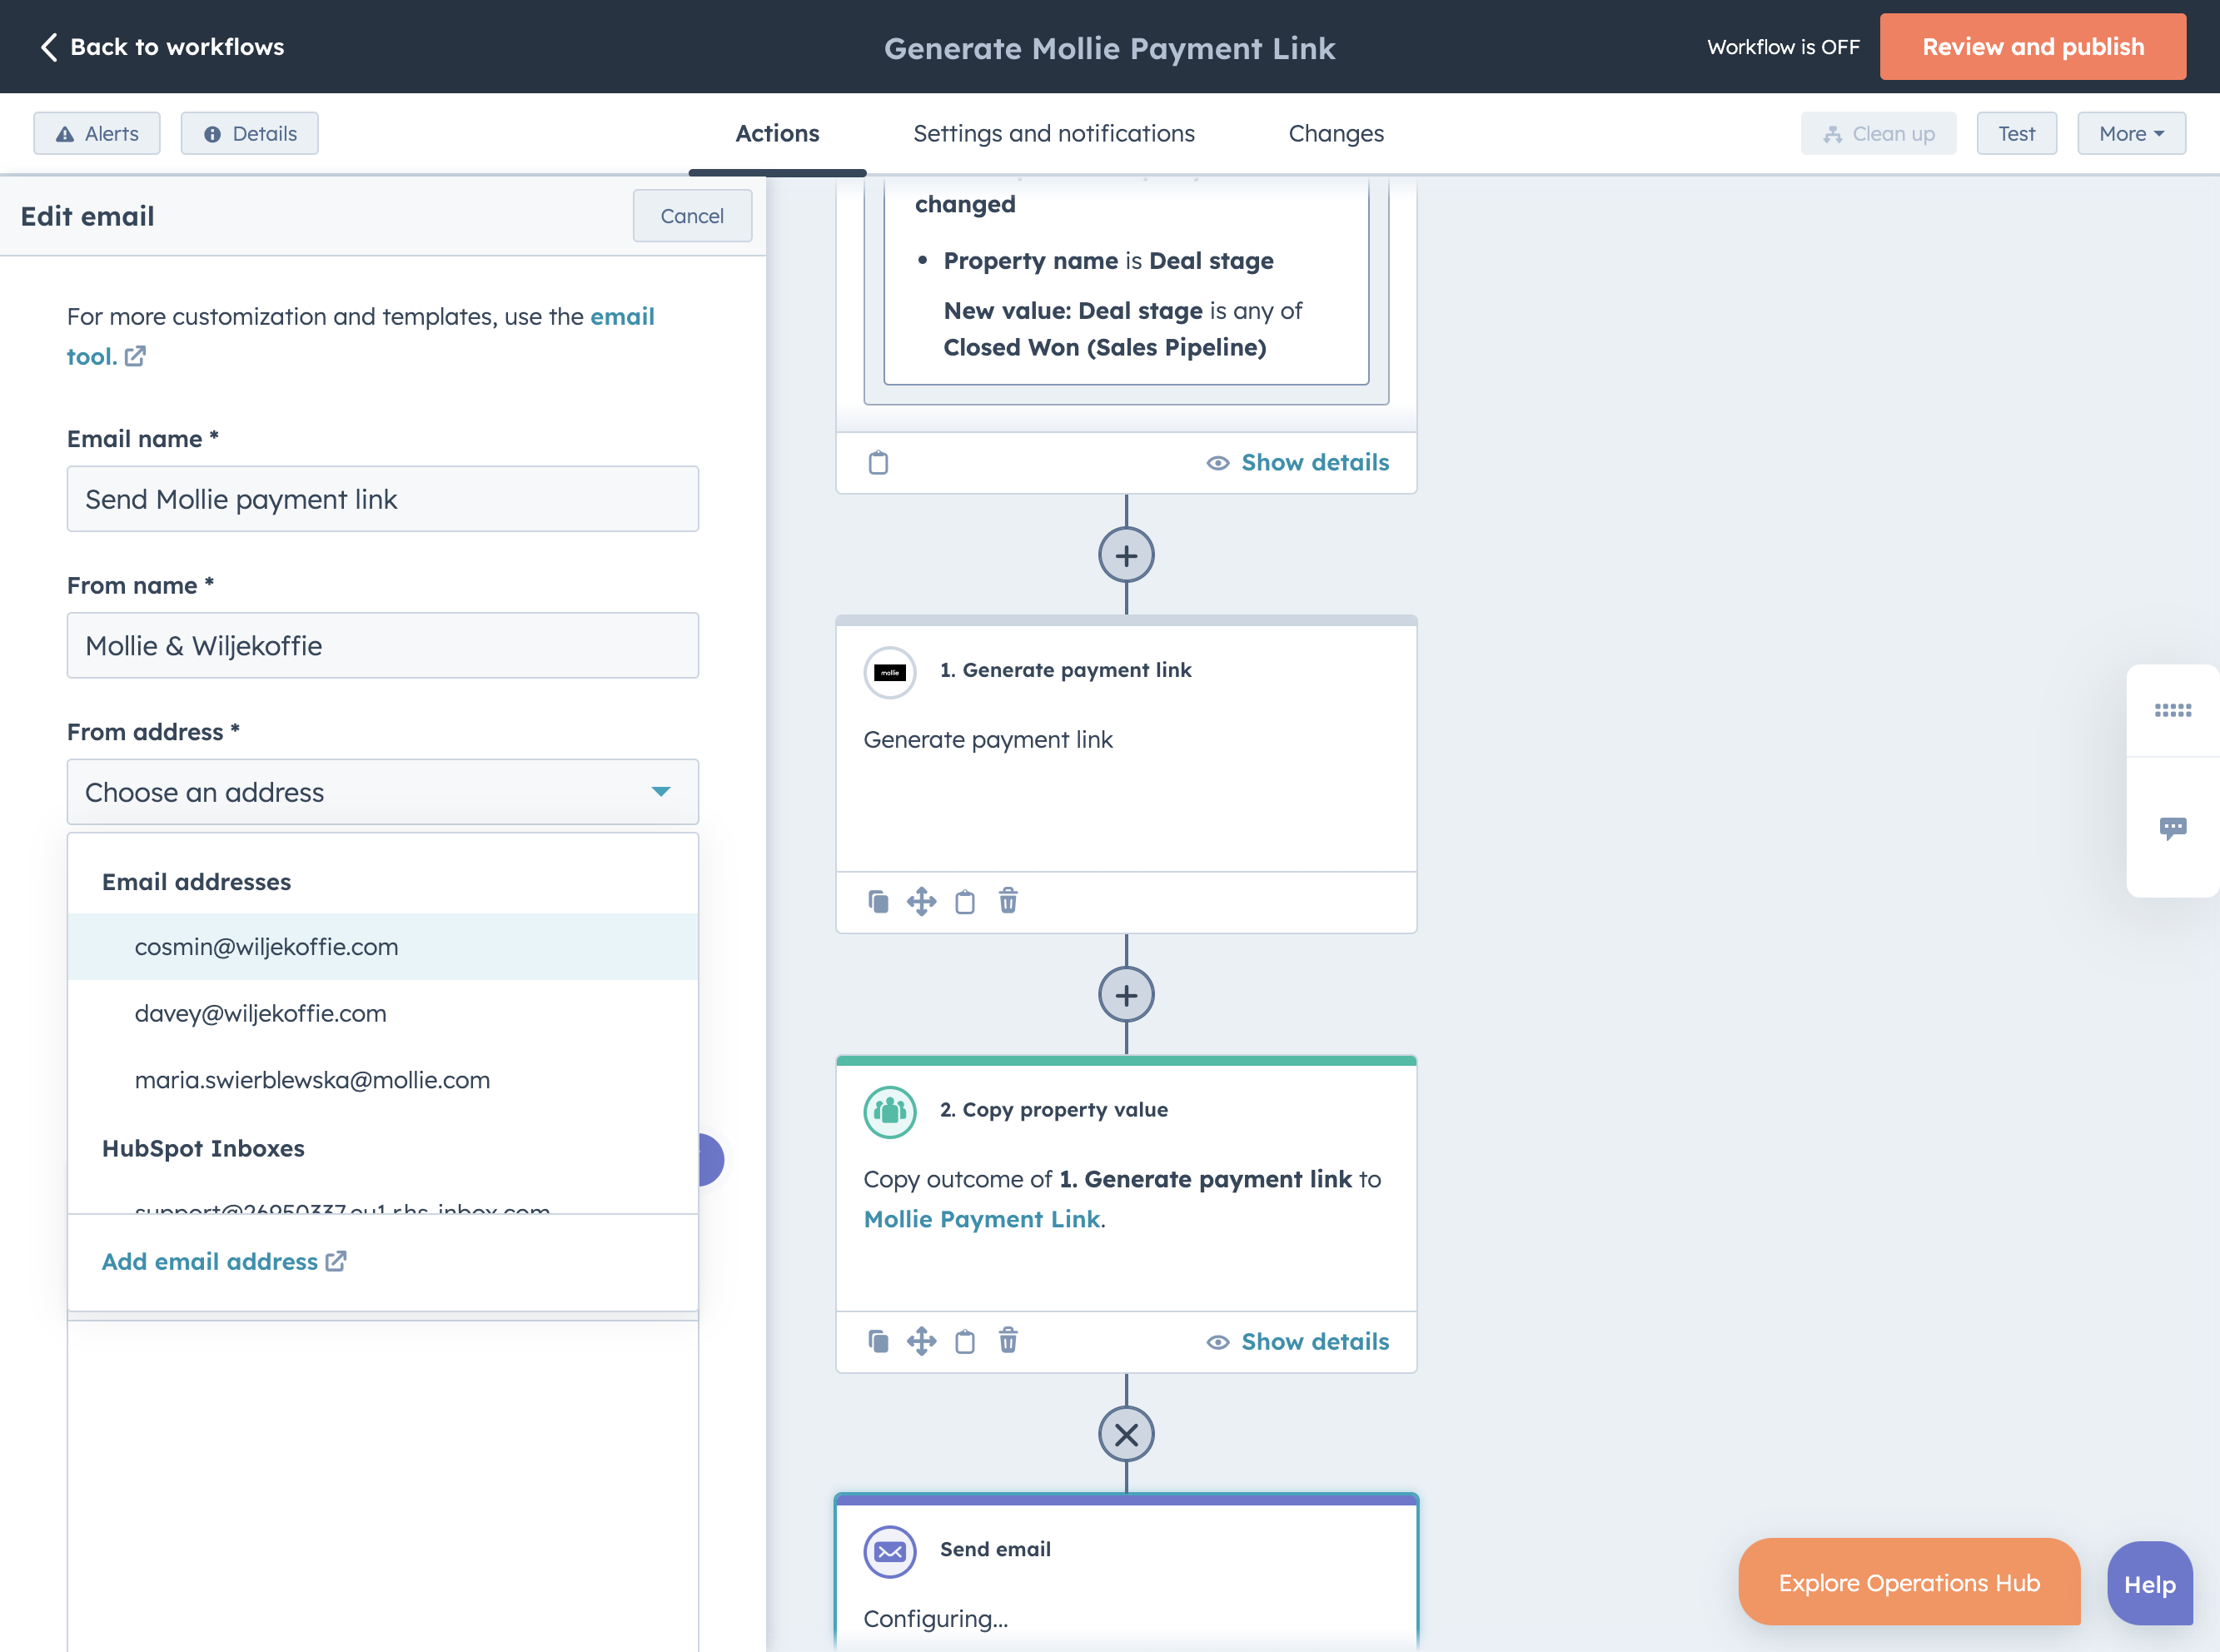Expand the Choose an address dropdown

[383, 792]
